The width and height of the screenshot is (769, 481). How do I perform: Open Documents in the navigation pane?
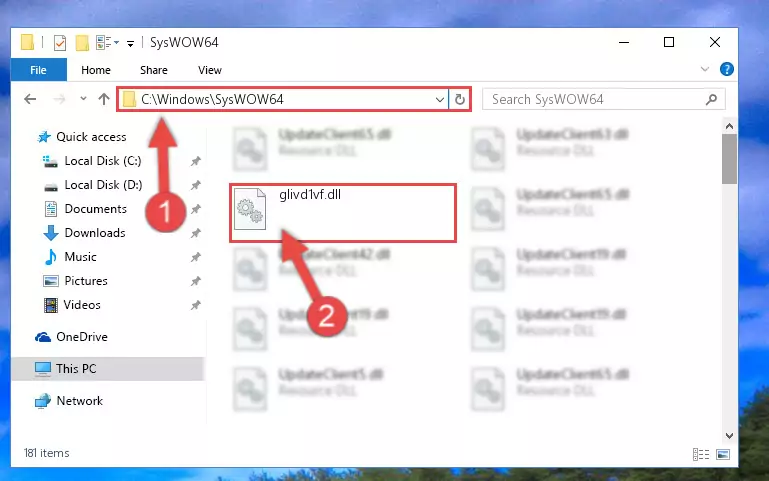pos(96,209)
